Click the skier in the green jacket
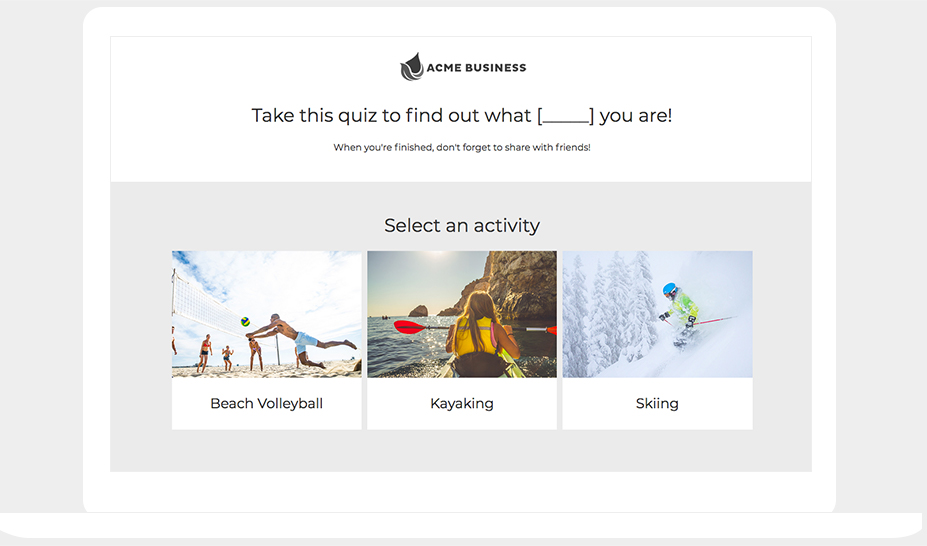The height and width of the screenshot is (546, 927). tap(681, 312)
